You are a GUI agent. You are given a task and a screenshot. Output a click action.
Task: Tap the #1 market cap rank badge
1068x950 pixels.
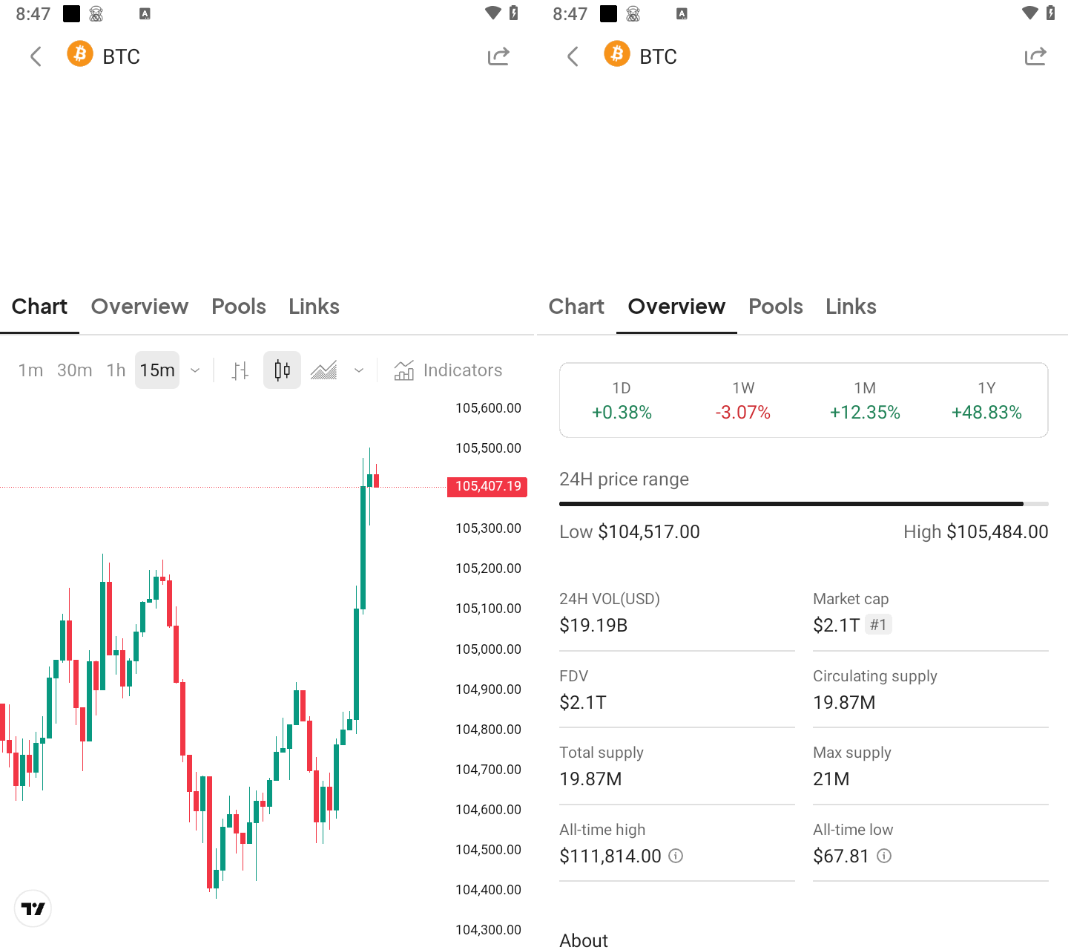[879, 624]
